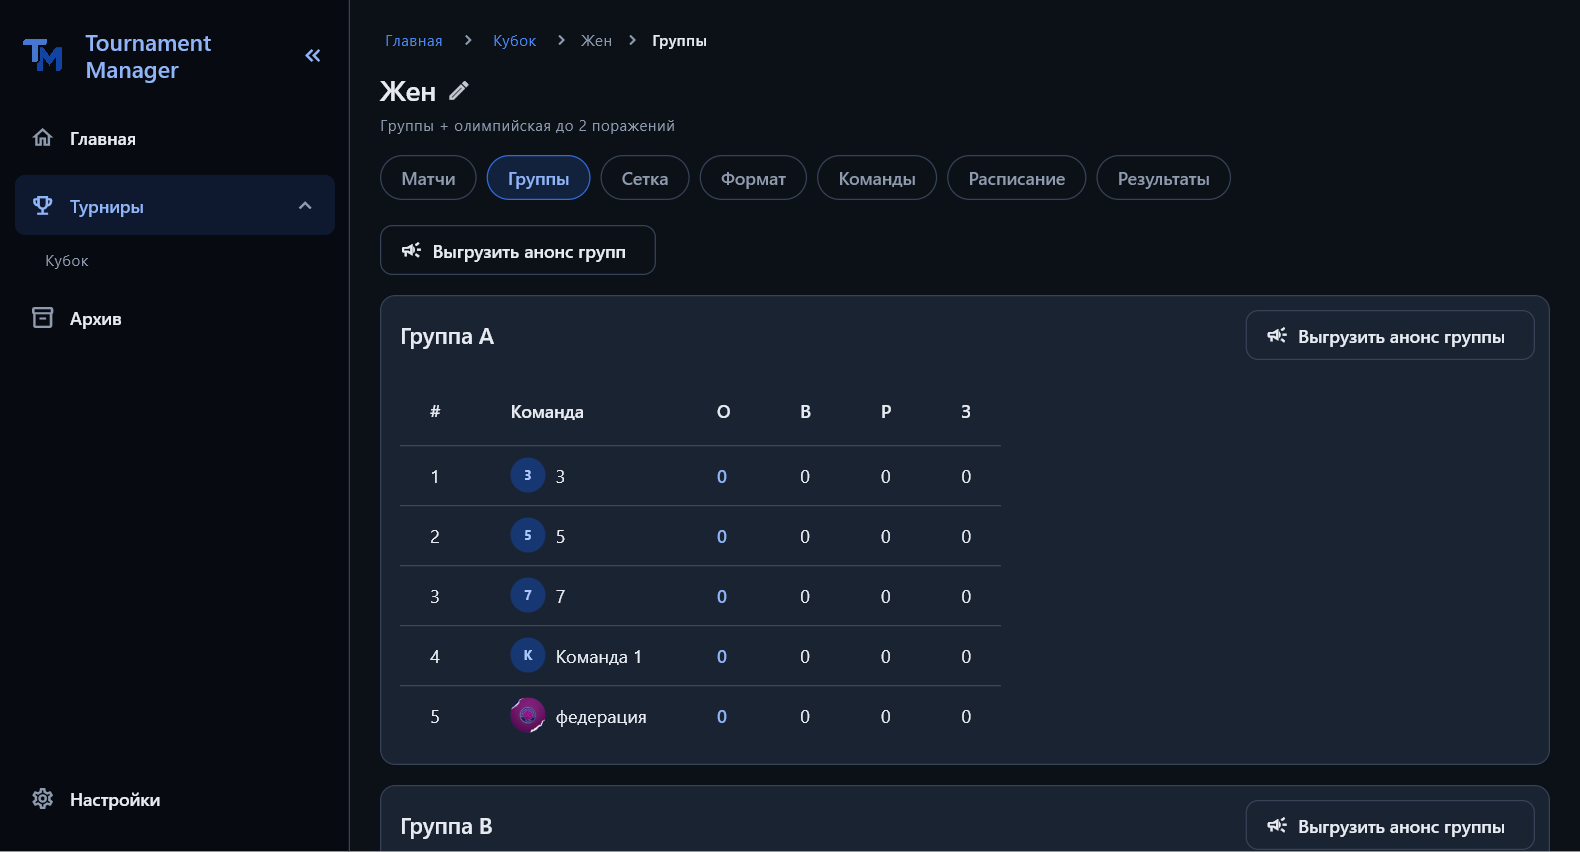Collapse the Турниры menu chevron

(x=305, y=206)
